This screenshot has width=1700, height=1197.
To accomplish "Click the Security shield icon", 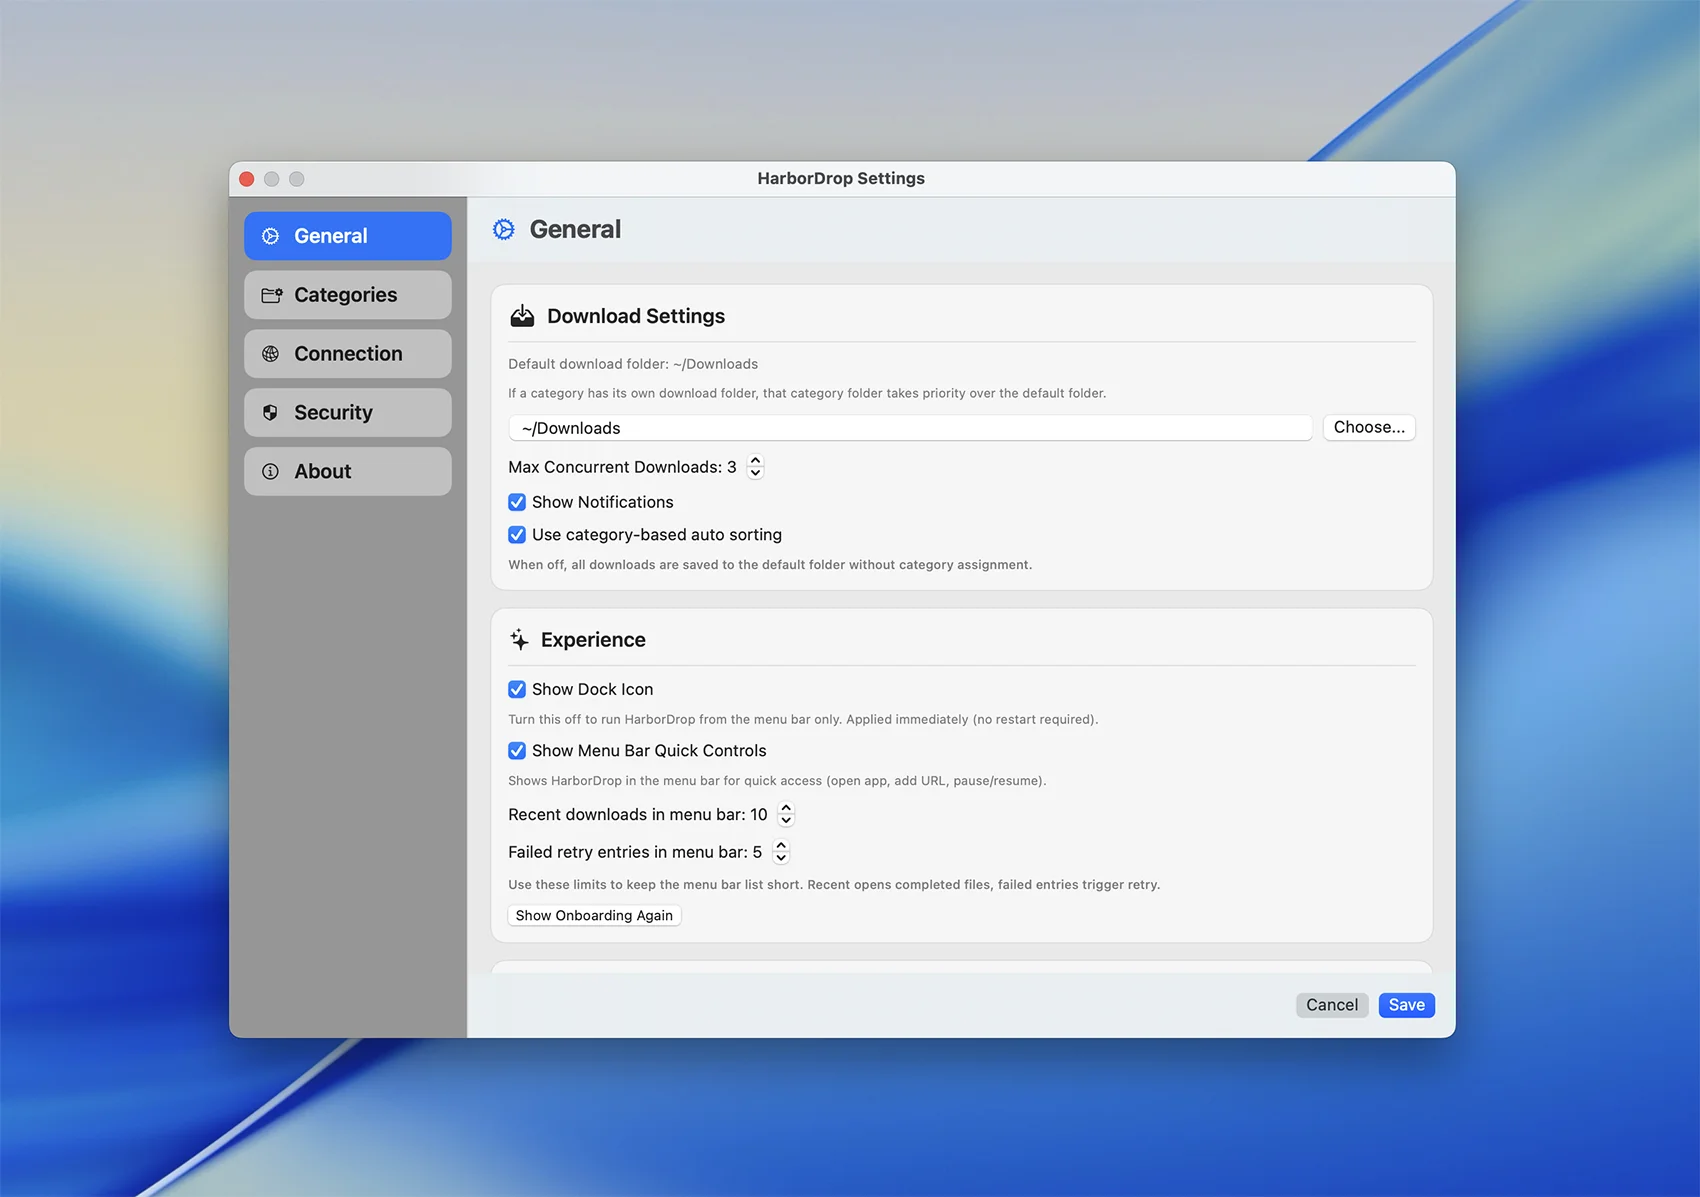I will (270, 413).
